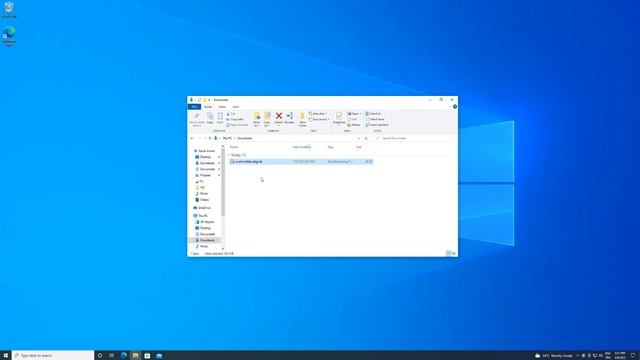Click the Search Downloads box
Viewport: 640px width, 360px height.
[x=415, y=138]
